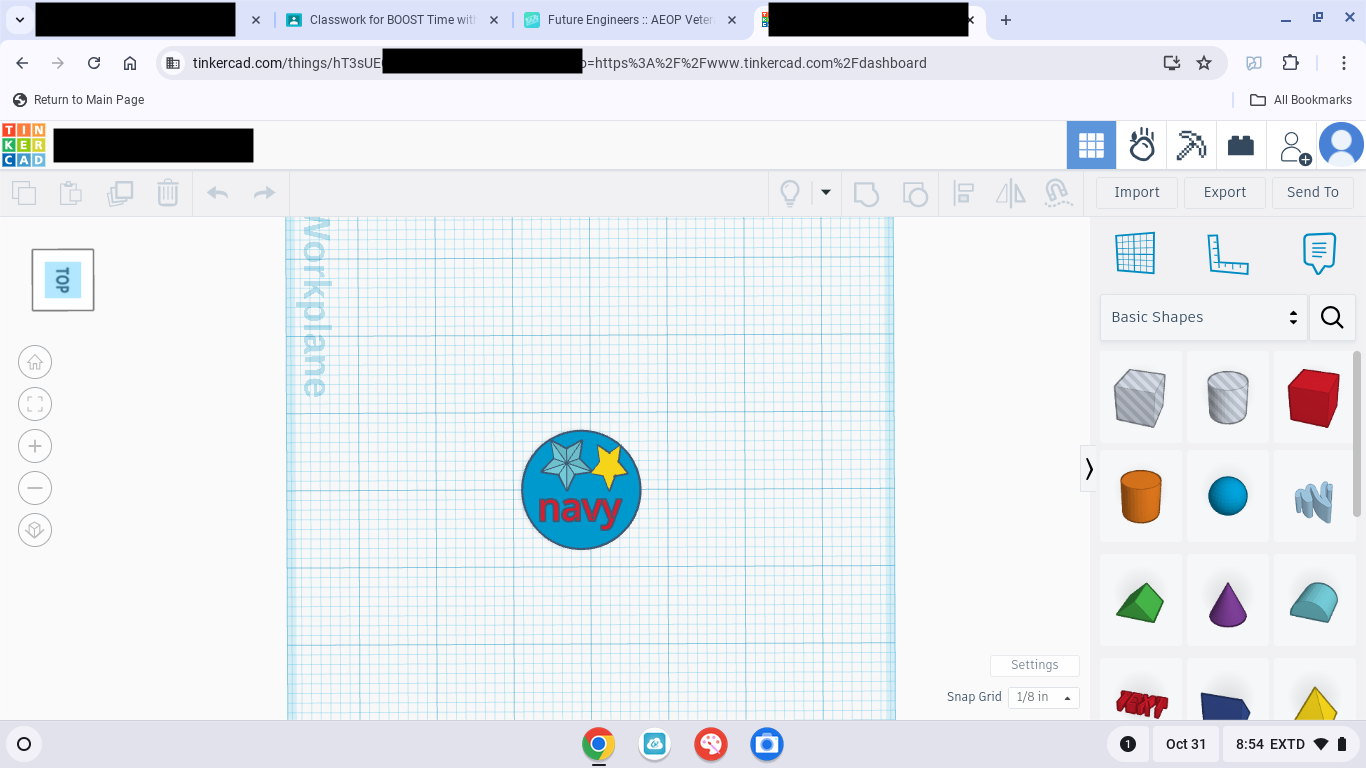
Task: Click the Tinkercad logo
Action: [x=24, y=145]
